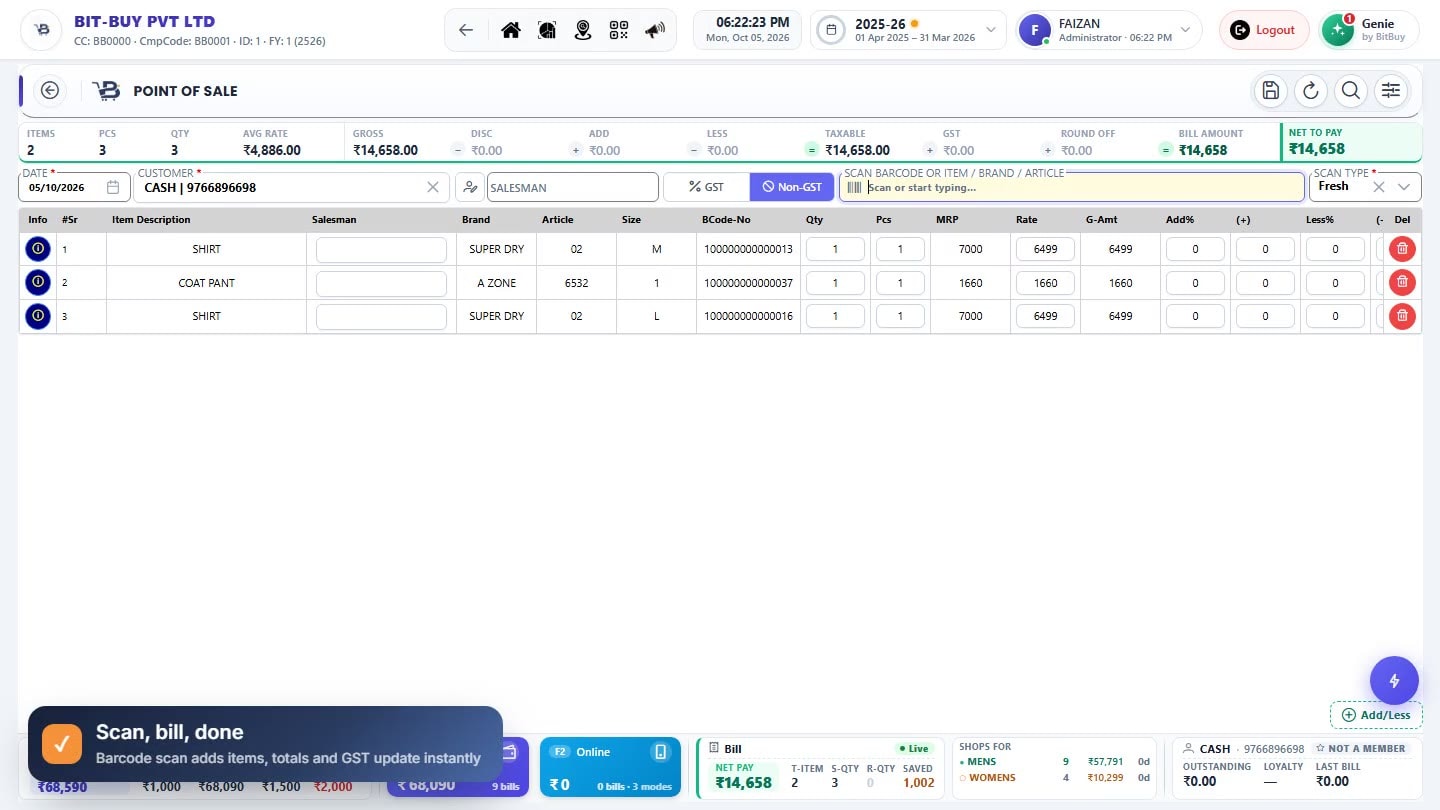Image resolution: width=1440 pixels, height=810 pixels.
Task: Delete the COAT PANT row
Action: [x=1402, y=283]
